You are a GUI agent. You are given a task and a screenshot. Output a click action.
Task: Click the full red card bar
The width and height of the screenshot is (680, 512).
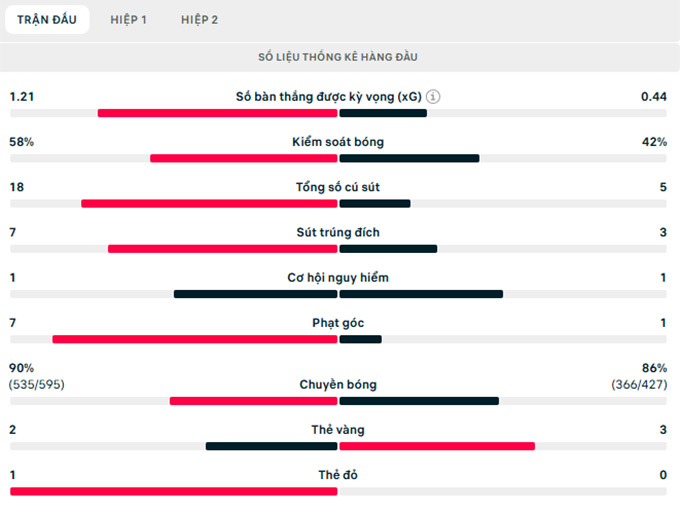(x=173, y=491)
